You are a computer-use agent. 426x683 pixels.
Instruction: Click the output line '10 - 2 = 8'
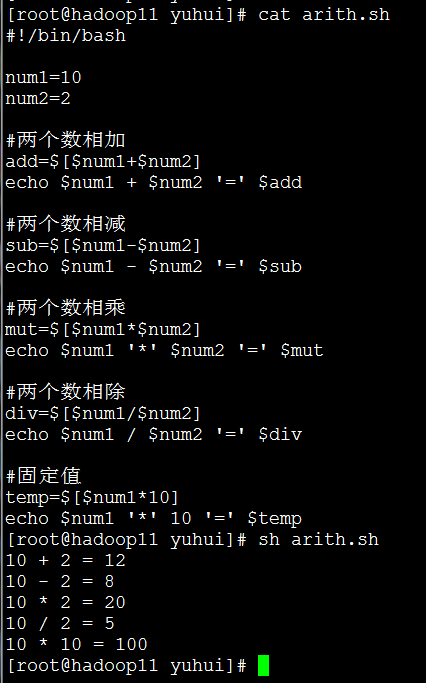click(x=60, y=582)
